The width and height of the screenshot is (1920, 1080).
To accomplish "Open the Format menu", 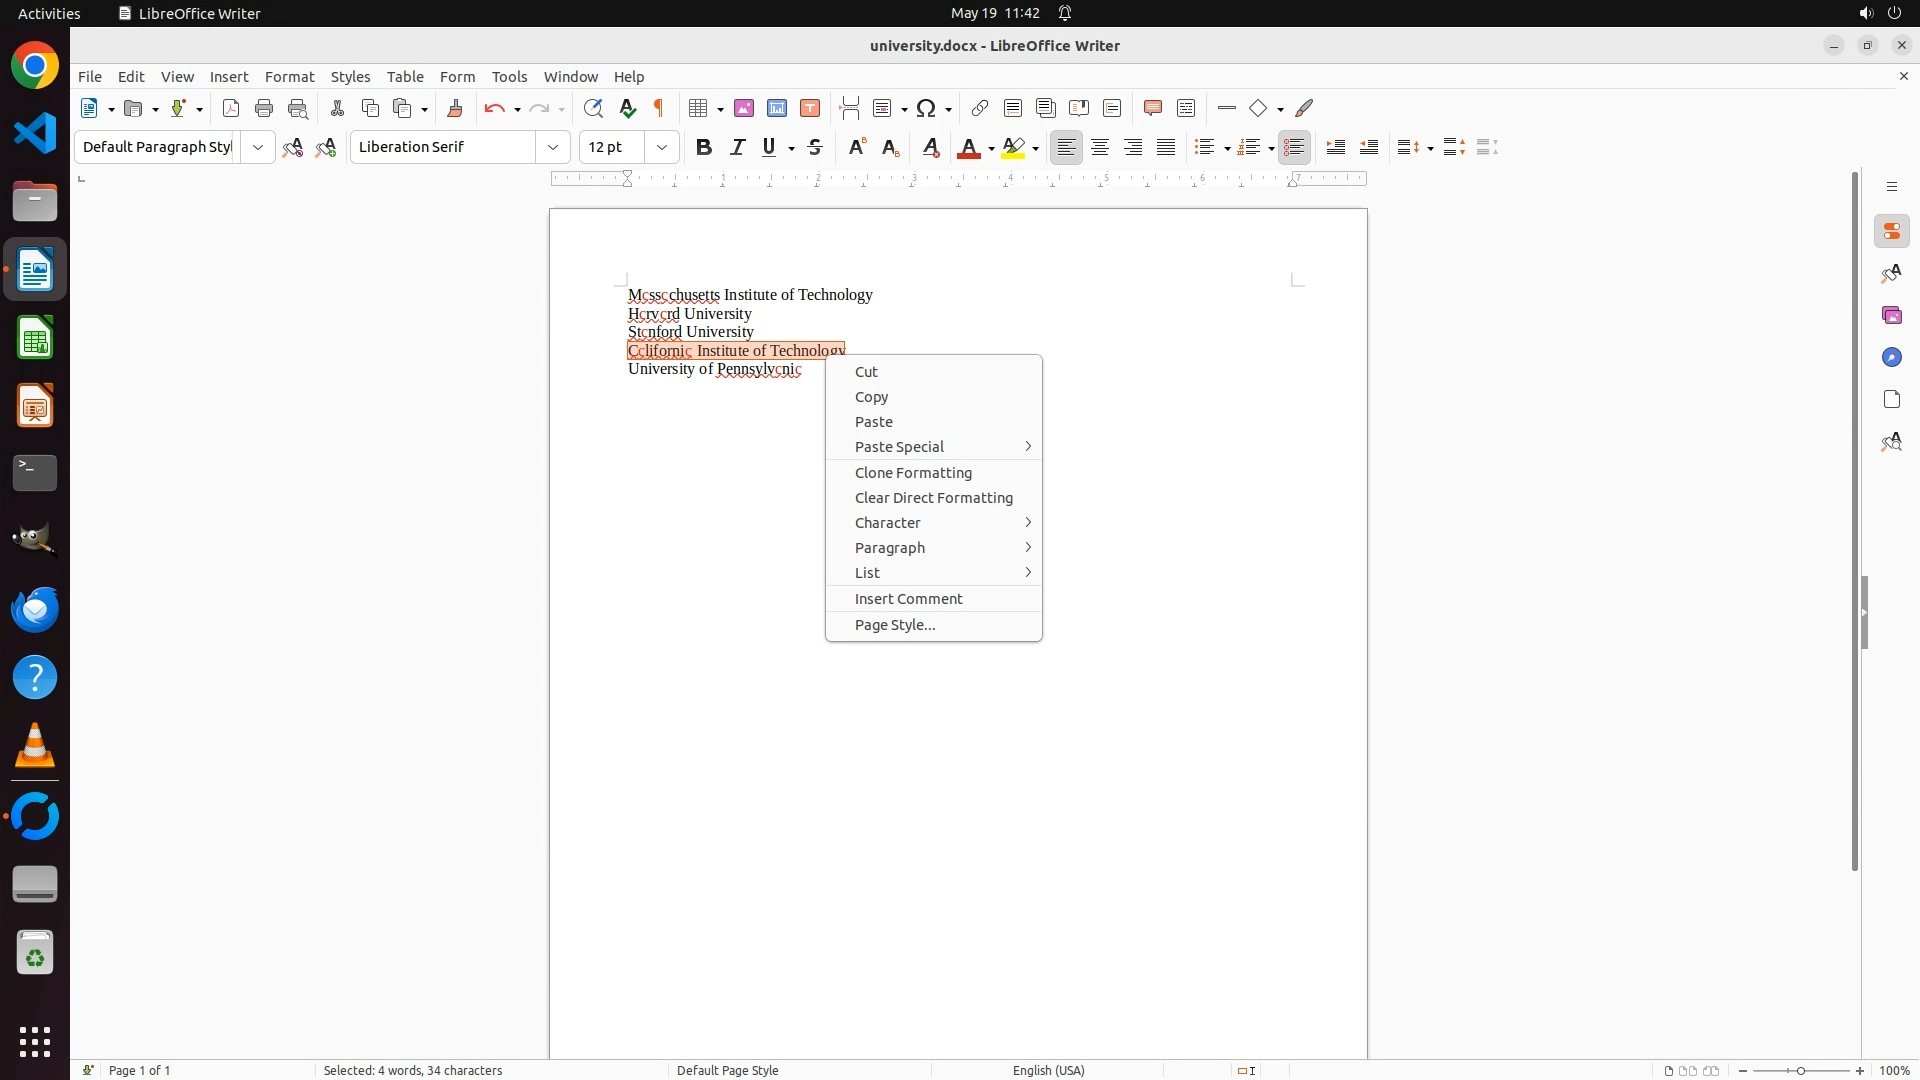I will (289, 77).
